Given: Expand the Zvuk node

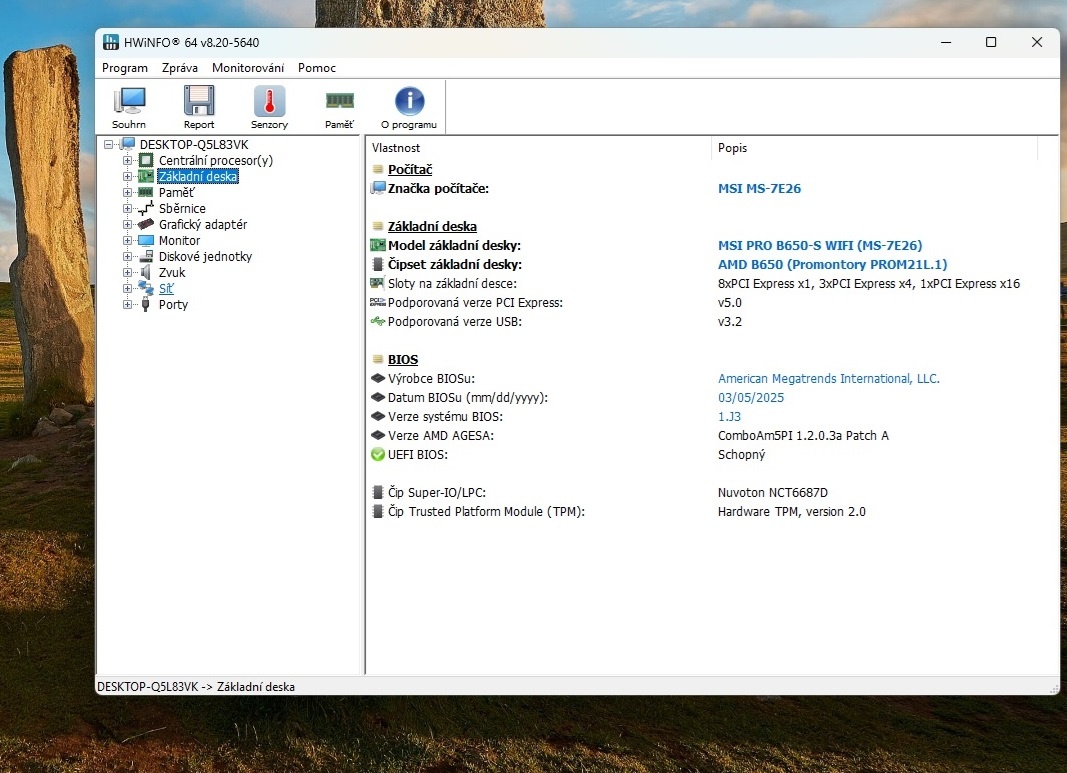Looking at the screenshot, I should tap(127, 272).
